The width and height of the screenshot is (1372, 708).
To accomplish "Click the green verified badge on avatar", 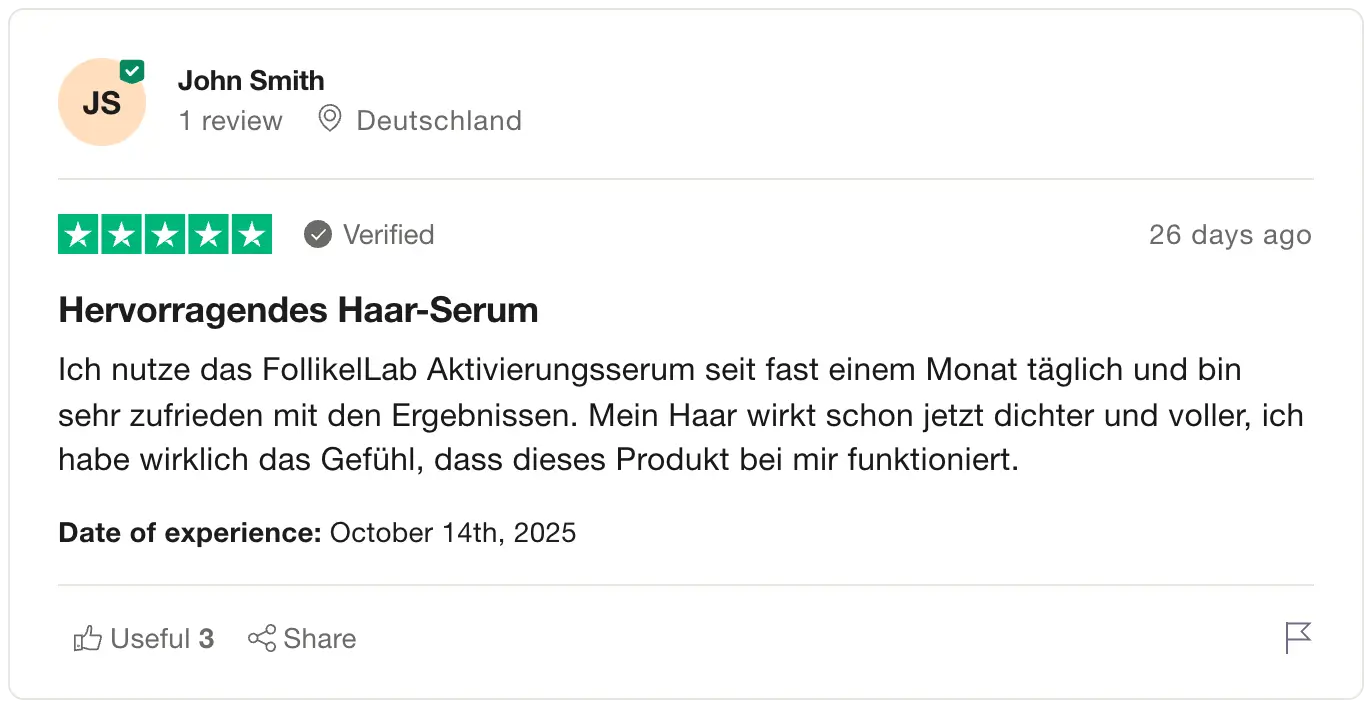I will pyautogui.click(x=132, y=72).
